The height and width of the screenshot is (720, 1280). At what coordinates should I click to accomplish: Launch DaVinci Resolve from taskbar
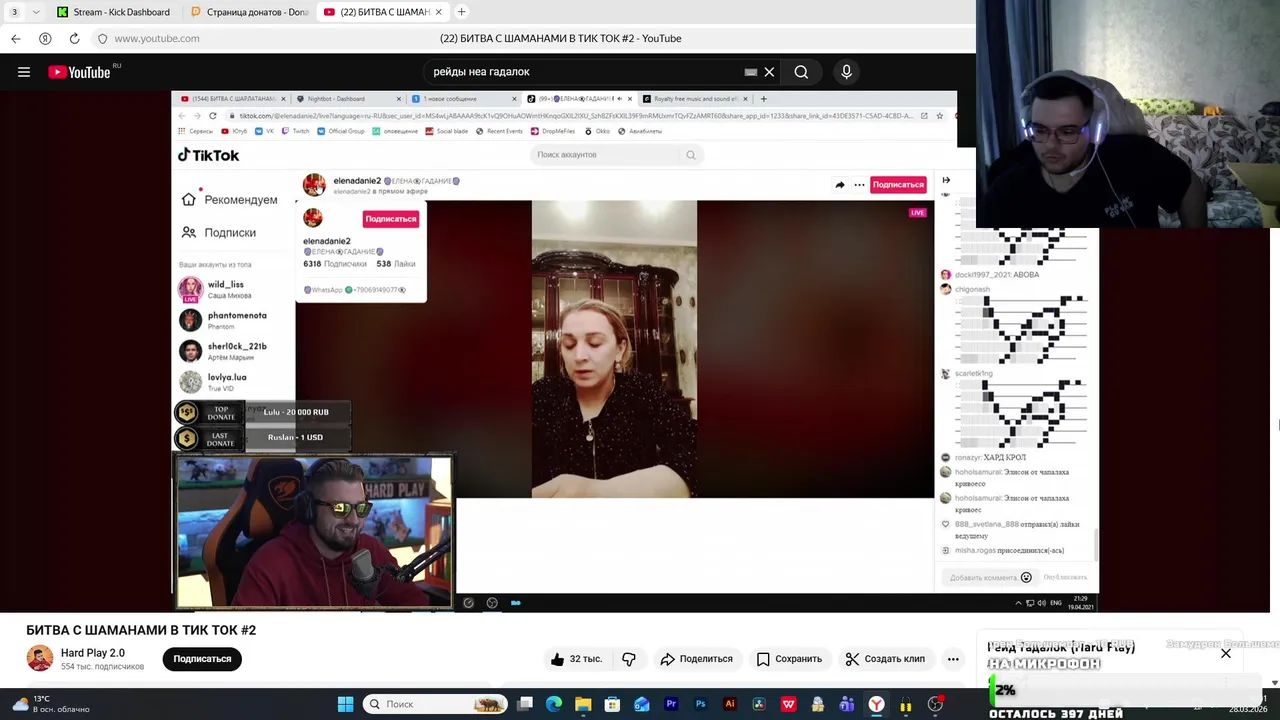(x=759, y=704)
